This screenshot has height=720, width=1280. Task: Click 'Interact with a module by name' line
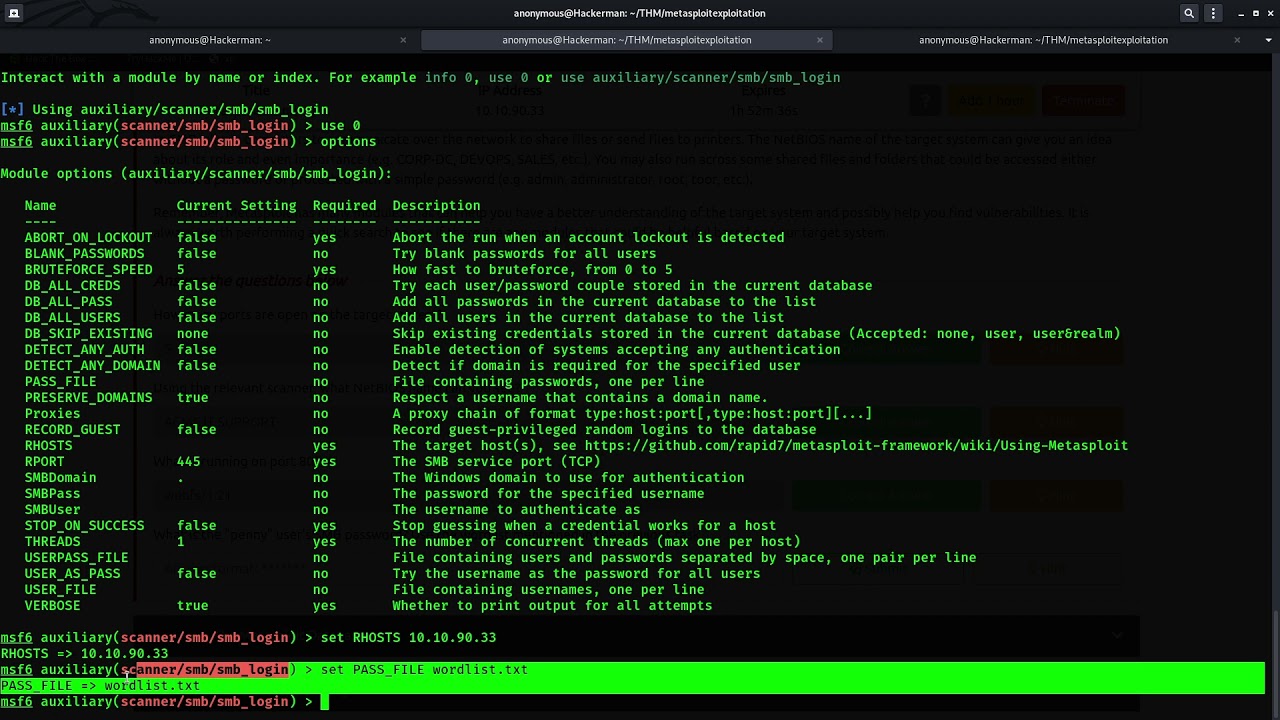click(x=420, y=78)
